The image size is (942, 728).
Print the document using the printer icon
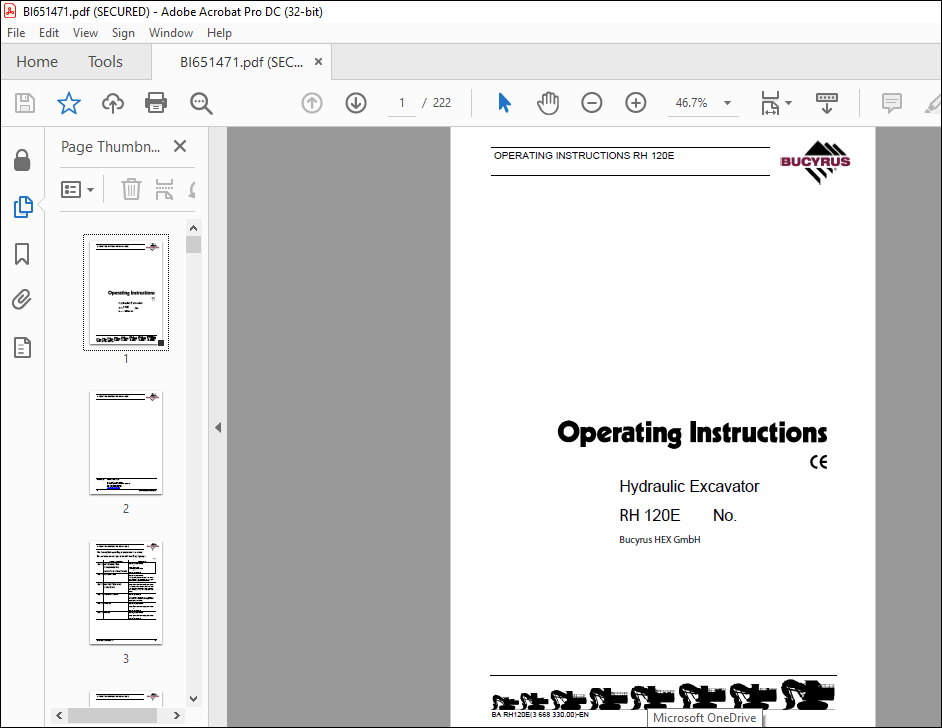[x=156, y=103]
